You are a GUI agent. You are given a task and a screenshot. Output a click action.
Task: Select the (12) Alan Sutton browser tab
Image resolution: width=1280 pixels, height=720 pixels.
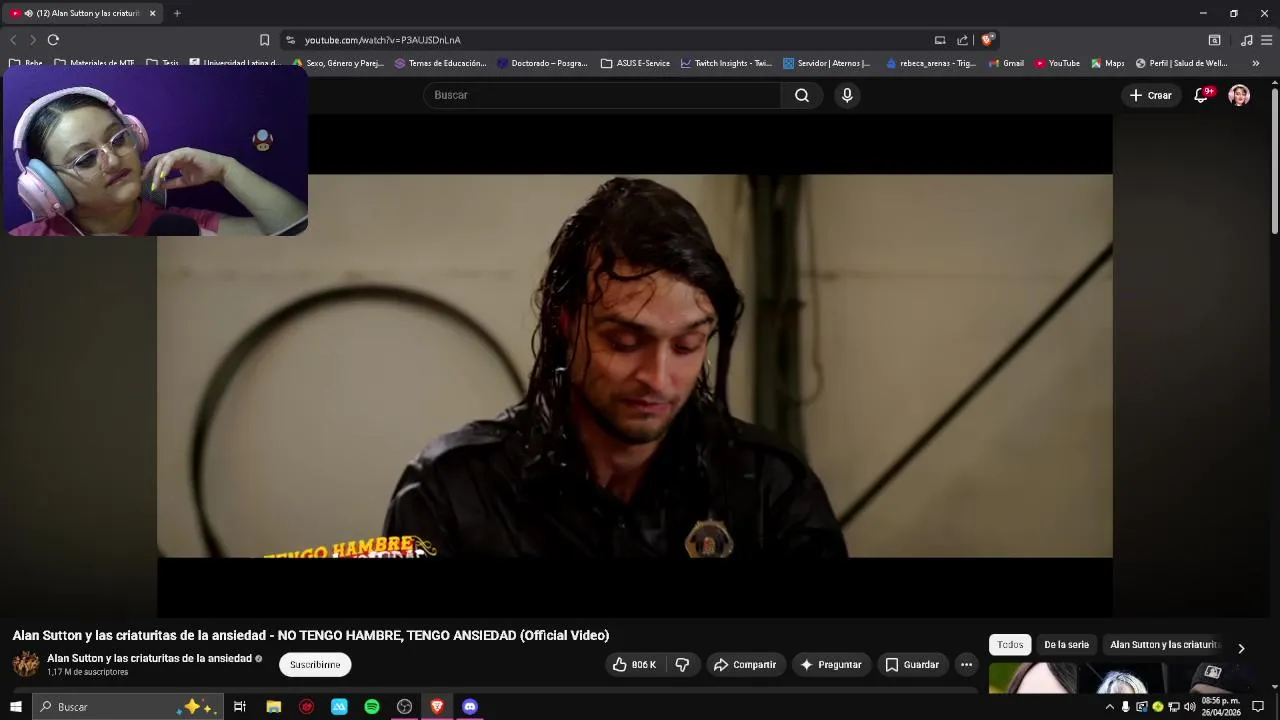tap(84, 13)
